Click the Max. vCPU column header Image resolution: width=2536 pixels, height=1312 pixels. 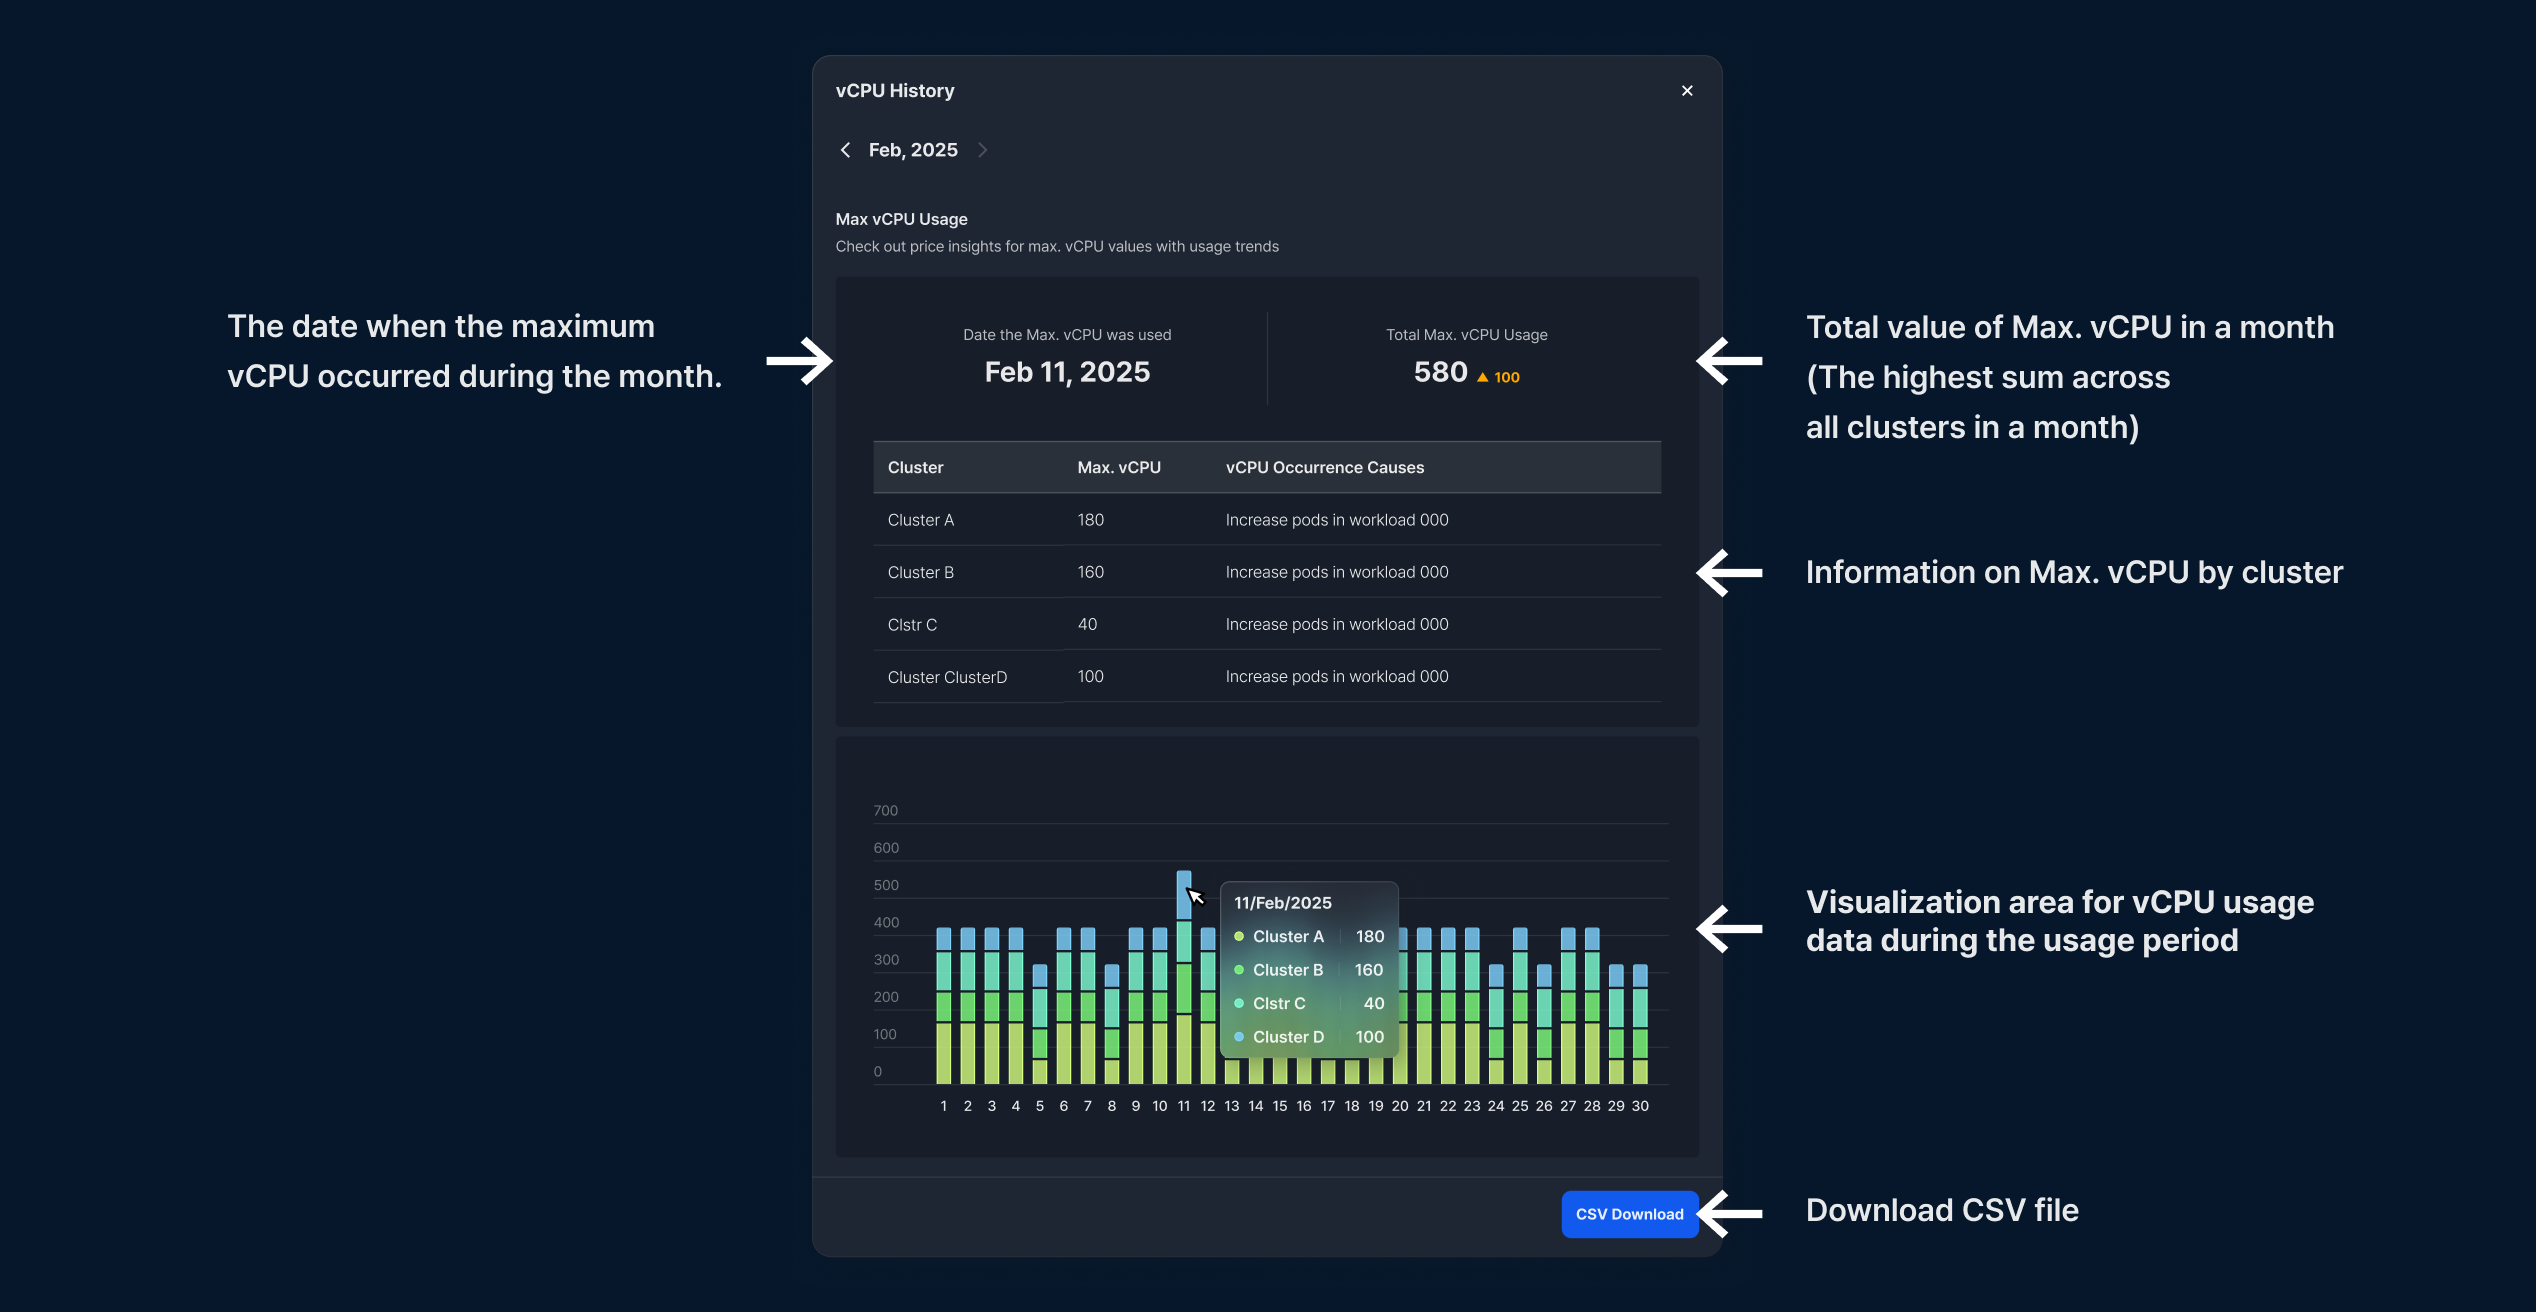pyautogui.click(x=1118, y=467)
